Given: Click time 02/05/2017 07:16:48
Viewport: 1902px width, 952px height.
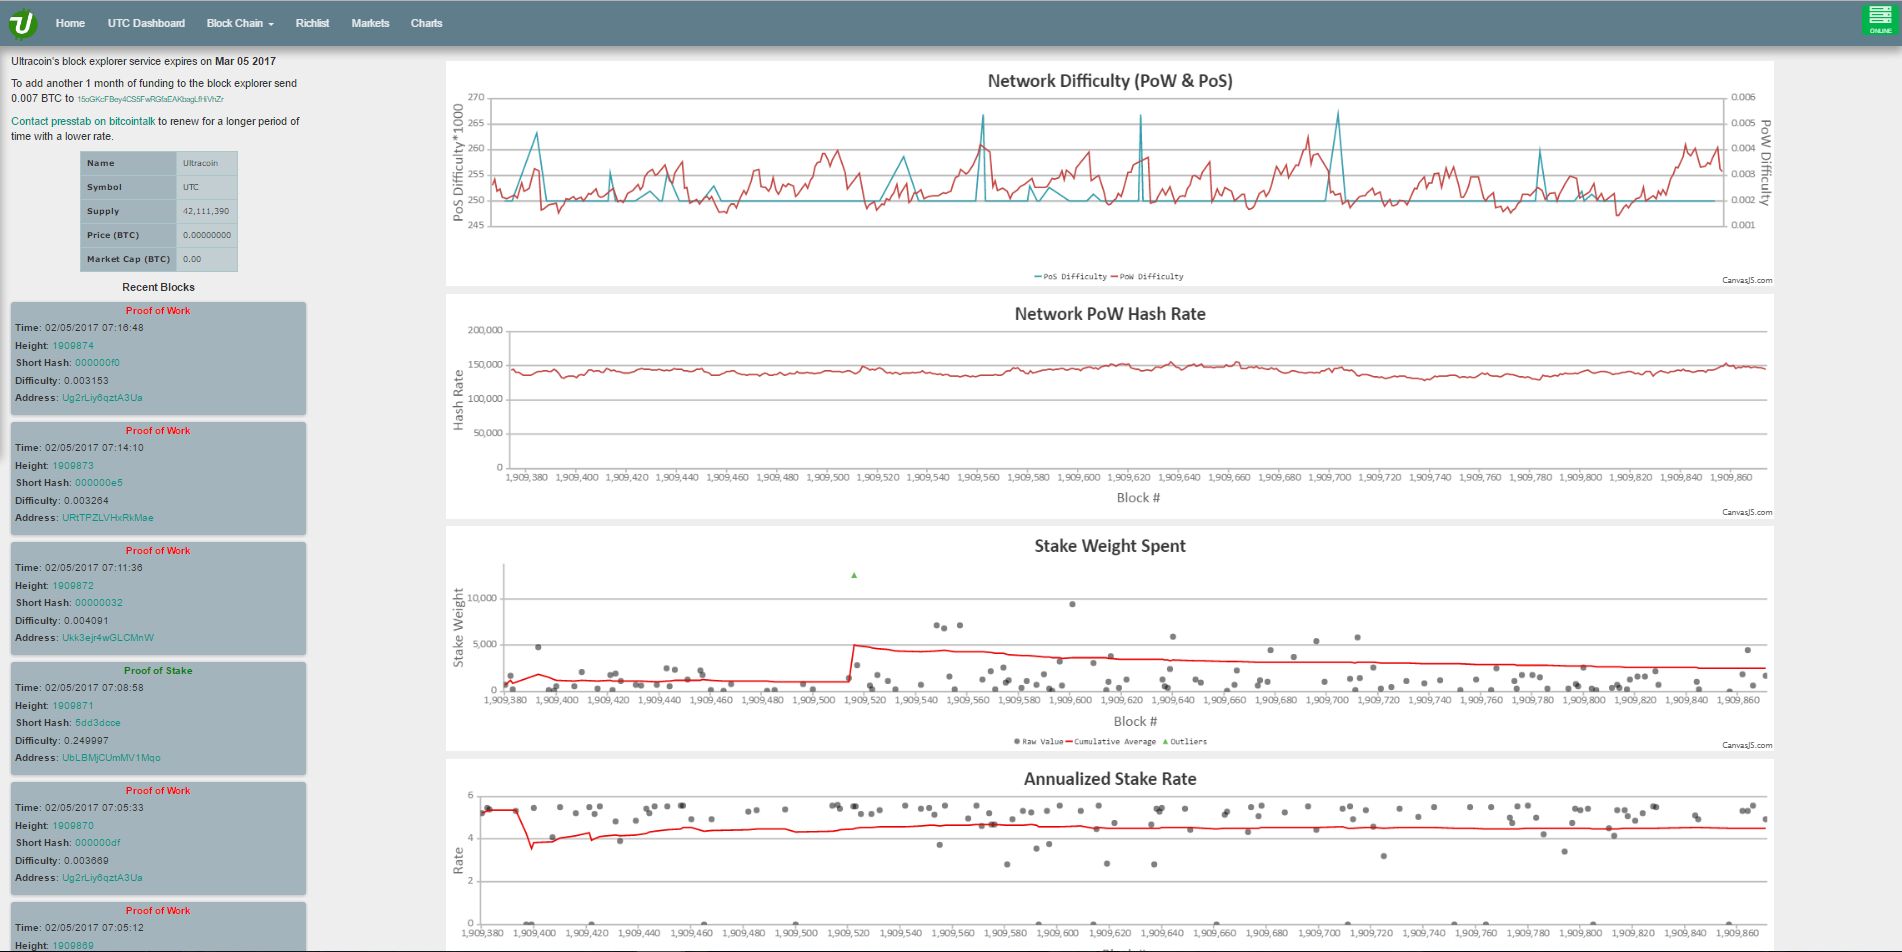Looking at the screenshot, I should (x=94, y=328).
